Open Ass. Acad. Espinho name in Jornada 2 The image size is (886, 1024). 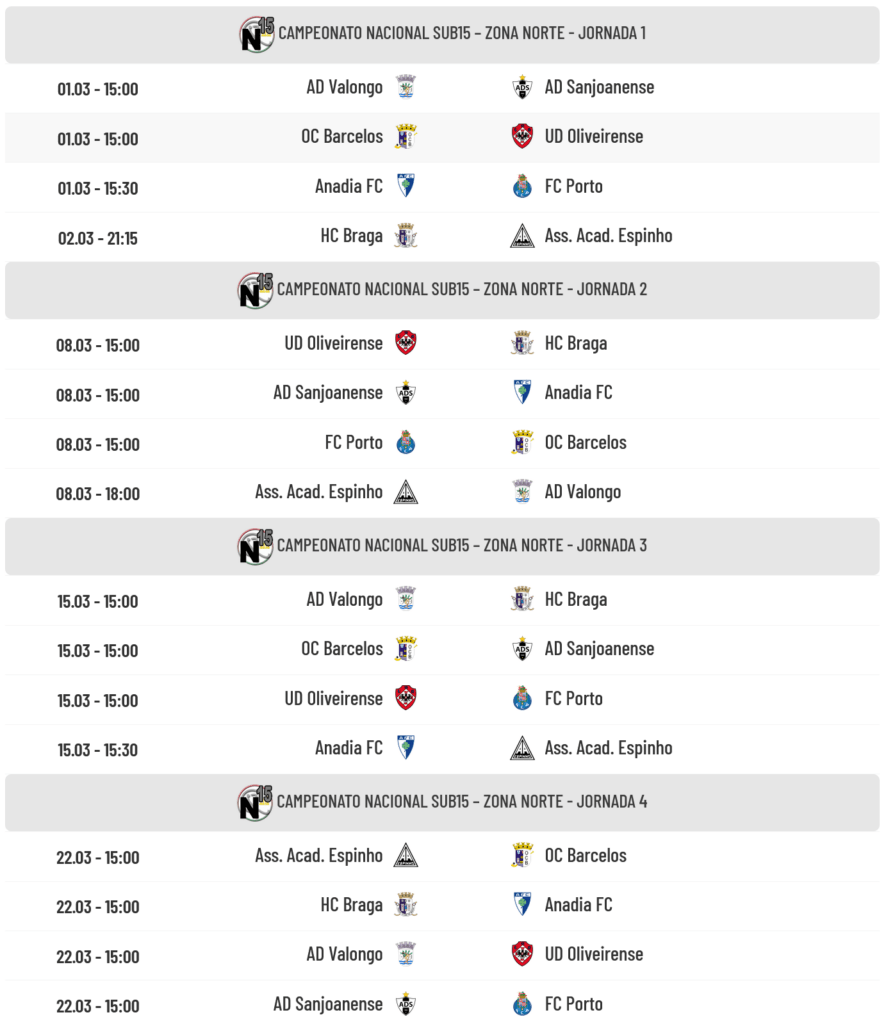pos(318,492)
